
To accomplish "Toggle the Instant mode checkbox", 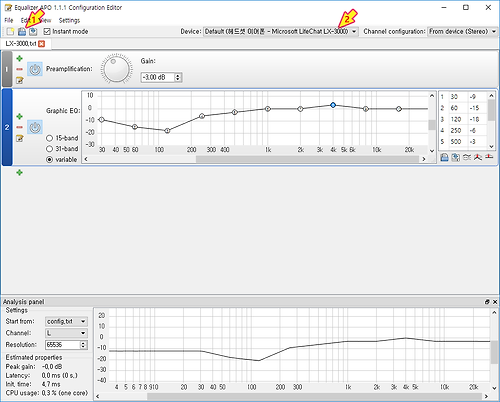I will [47, 32].
